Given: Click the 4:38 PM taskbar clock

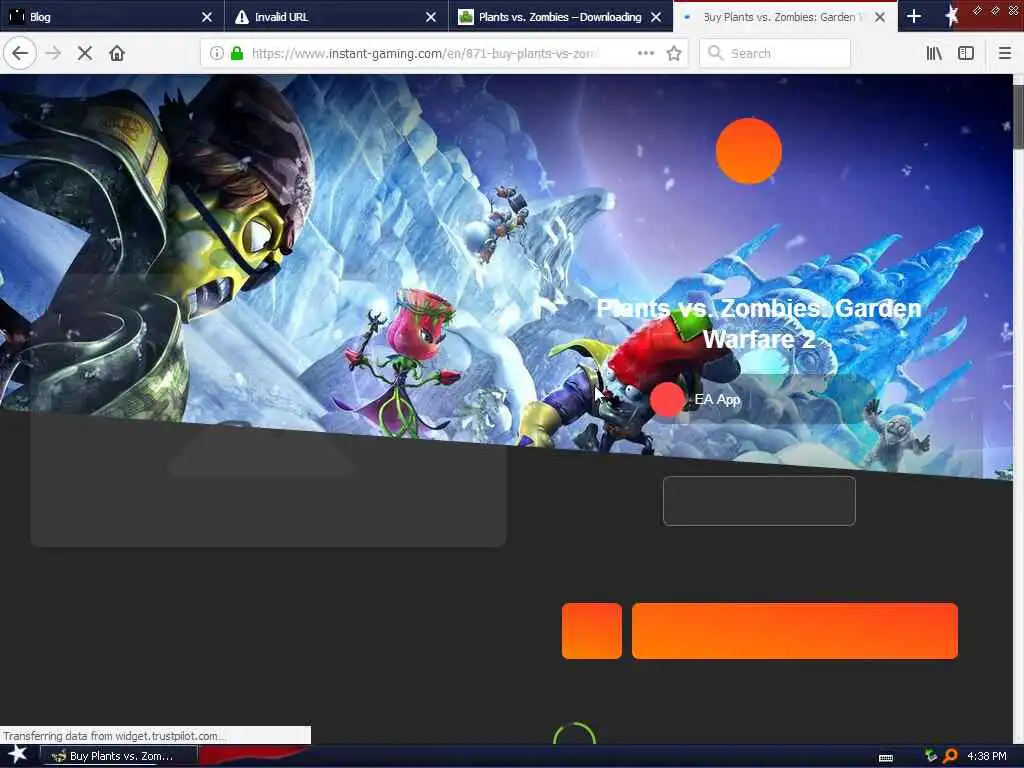Looking at the screenshot, I should [987, 756].
